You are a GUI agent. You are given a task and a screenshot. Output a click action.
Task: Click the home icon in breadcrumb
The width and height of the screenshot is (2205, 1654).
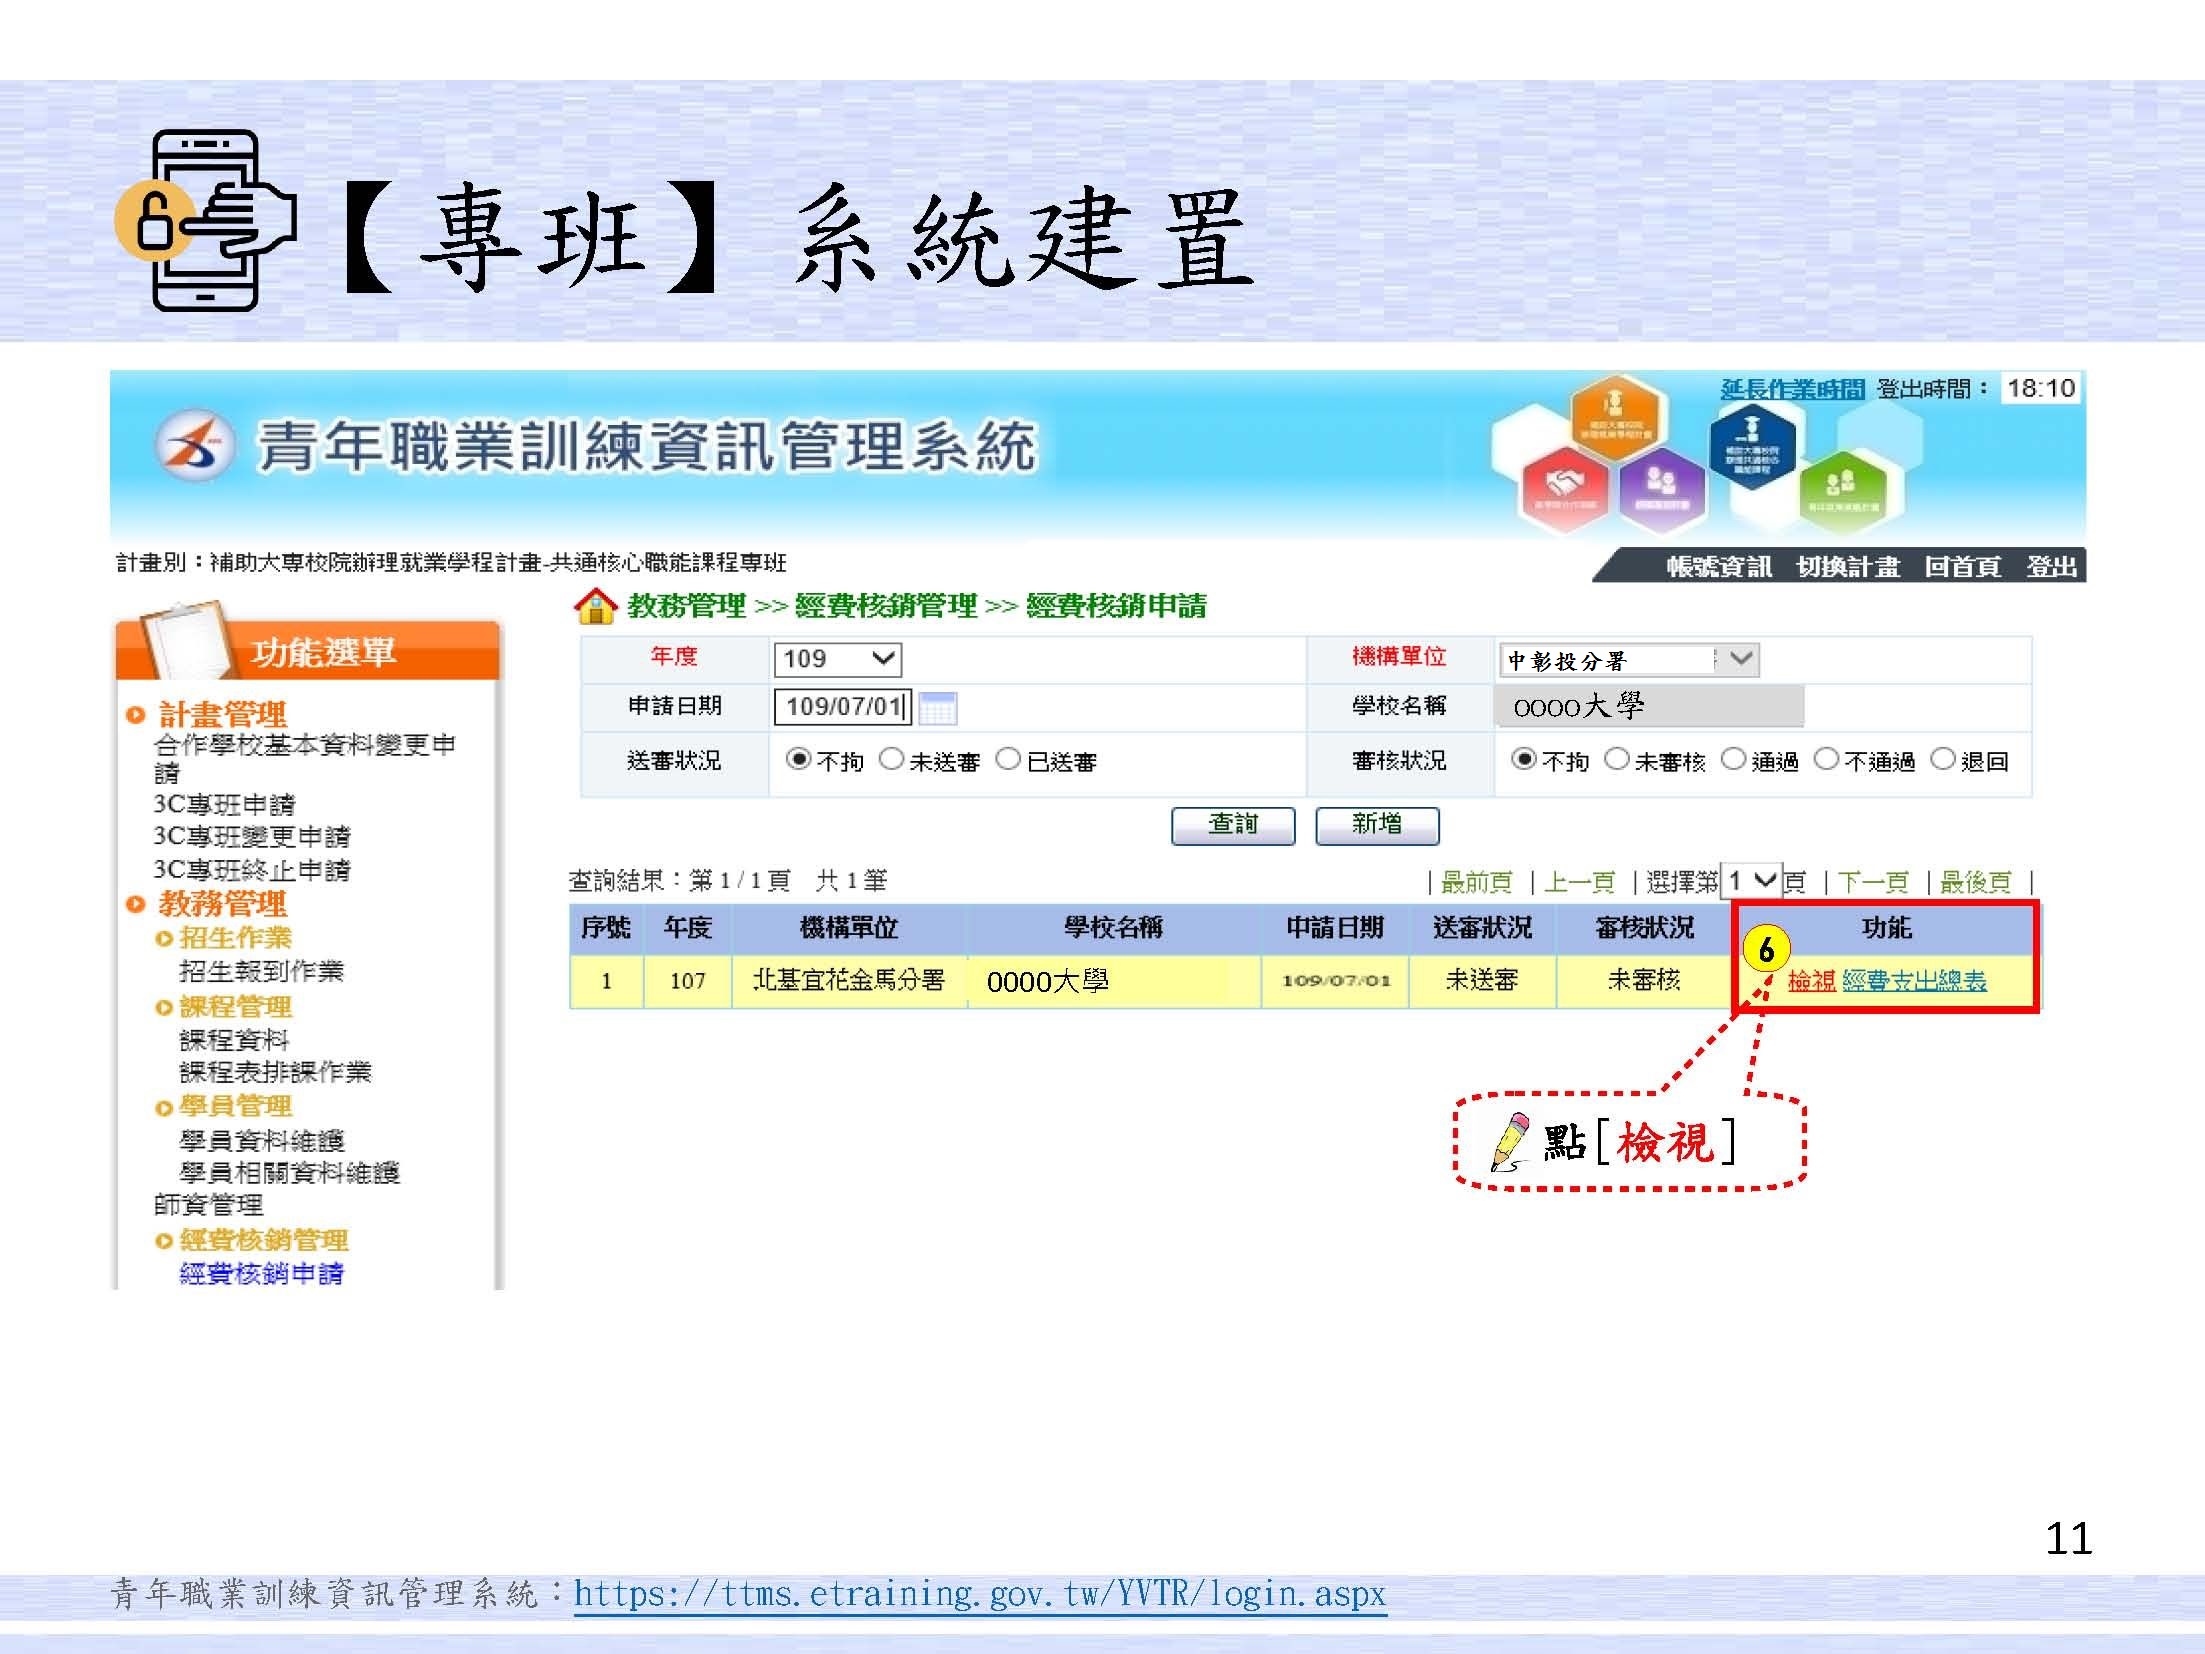tap(595, 606)
